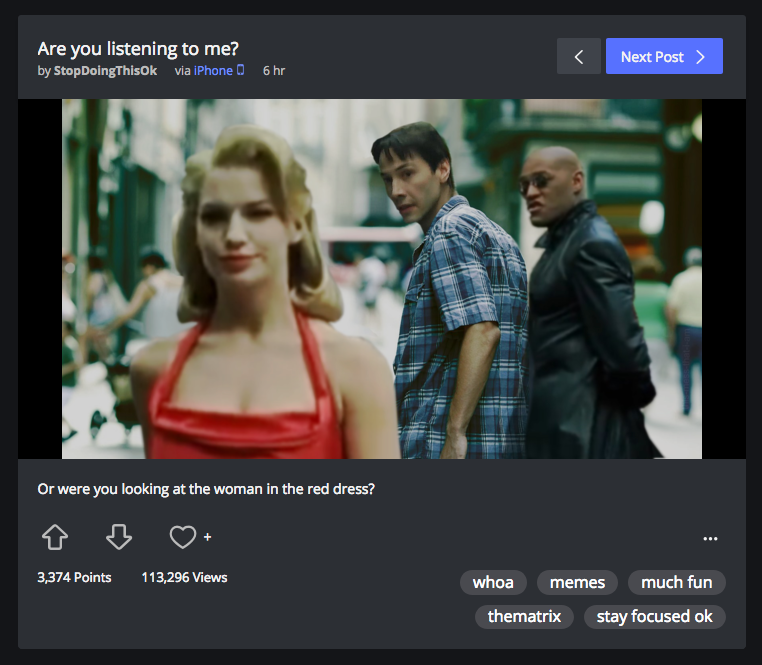The image size is (762, 665).
Task: Favorite the post with the heart icon
Action: [183, 537]
